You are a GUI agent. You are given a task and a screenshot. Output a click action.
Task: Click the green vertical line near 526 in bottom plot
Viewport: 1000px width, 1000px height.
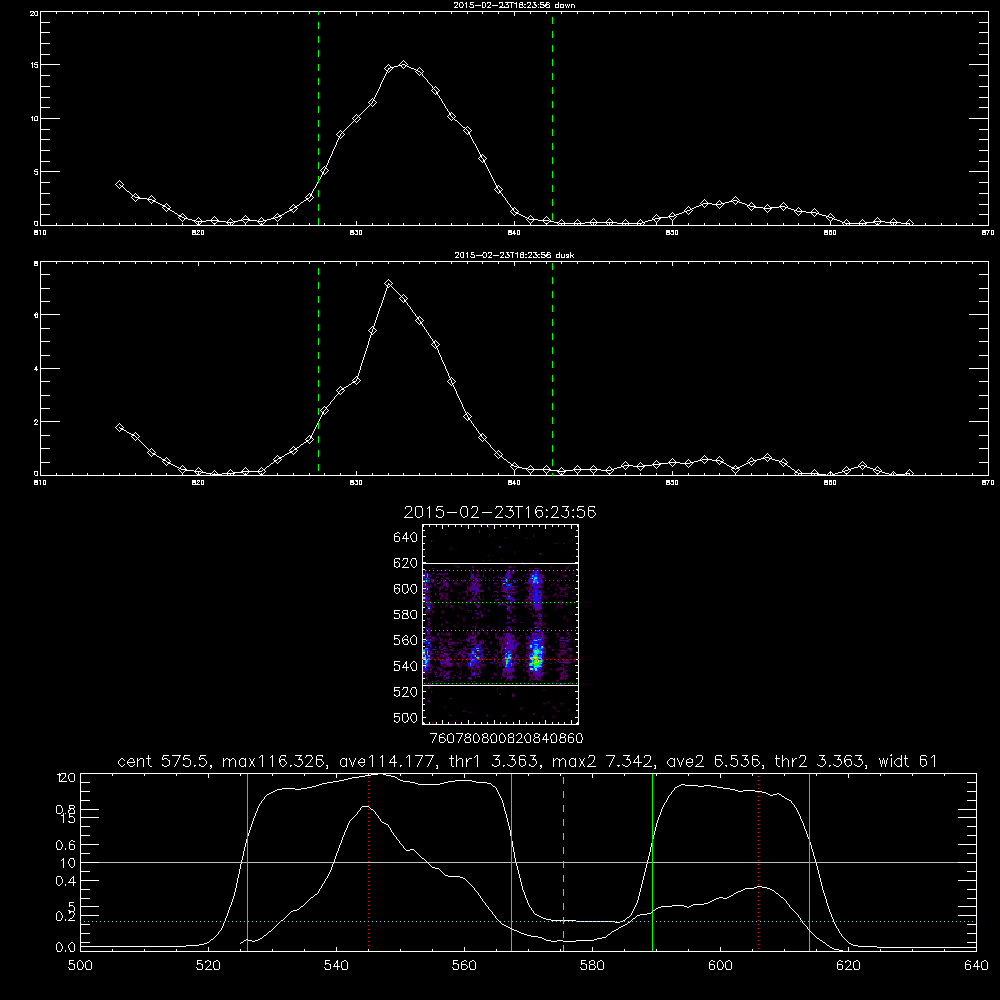click(247, 862)
